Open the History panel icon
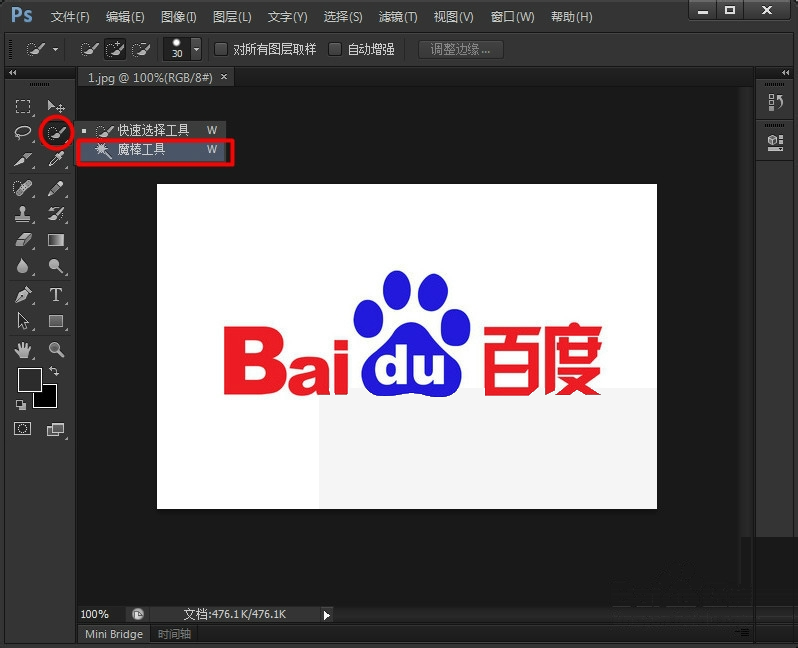Viewport: 798px width, 648px height. tap(775, 102)
